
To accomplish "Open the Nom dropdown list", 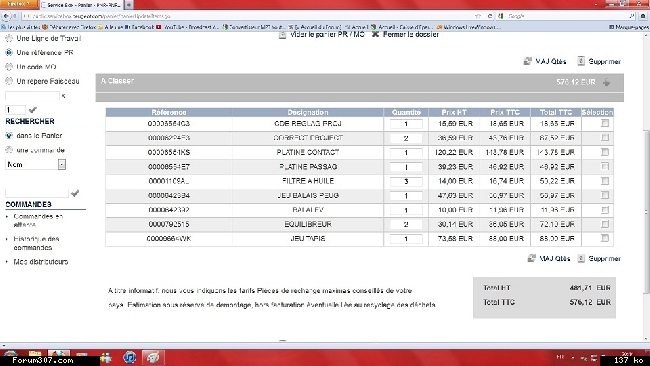I will tap(61, 165).
